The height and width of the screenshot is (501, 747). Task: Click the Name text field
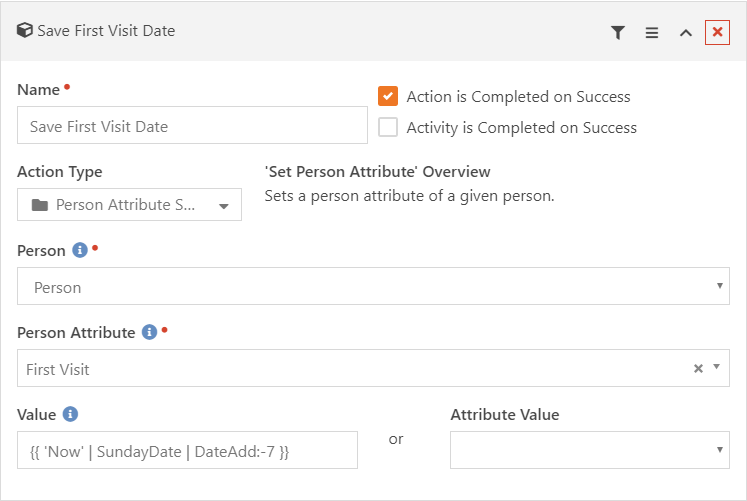(192, 125)
